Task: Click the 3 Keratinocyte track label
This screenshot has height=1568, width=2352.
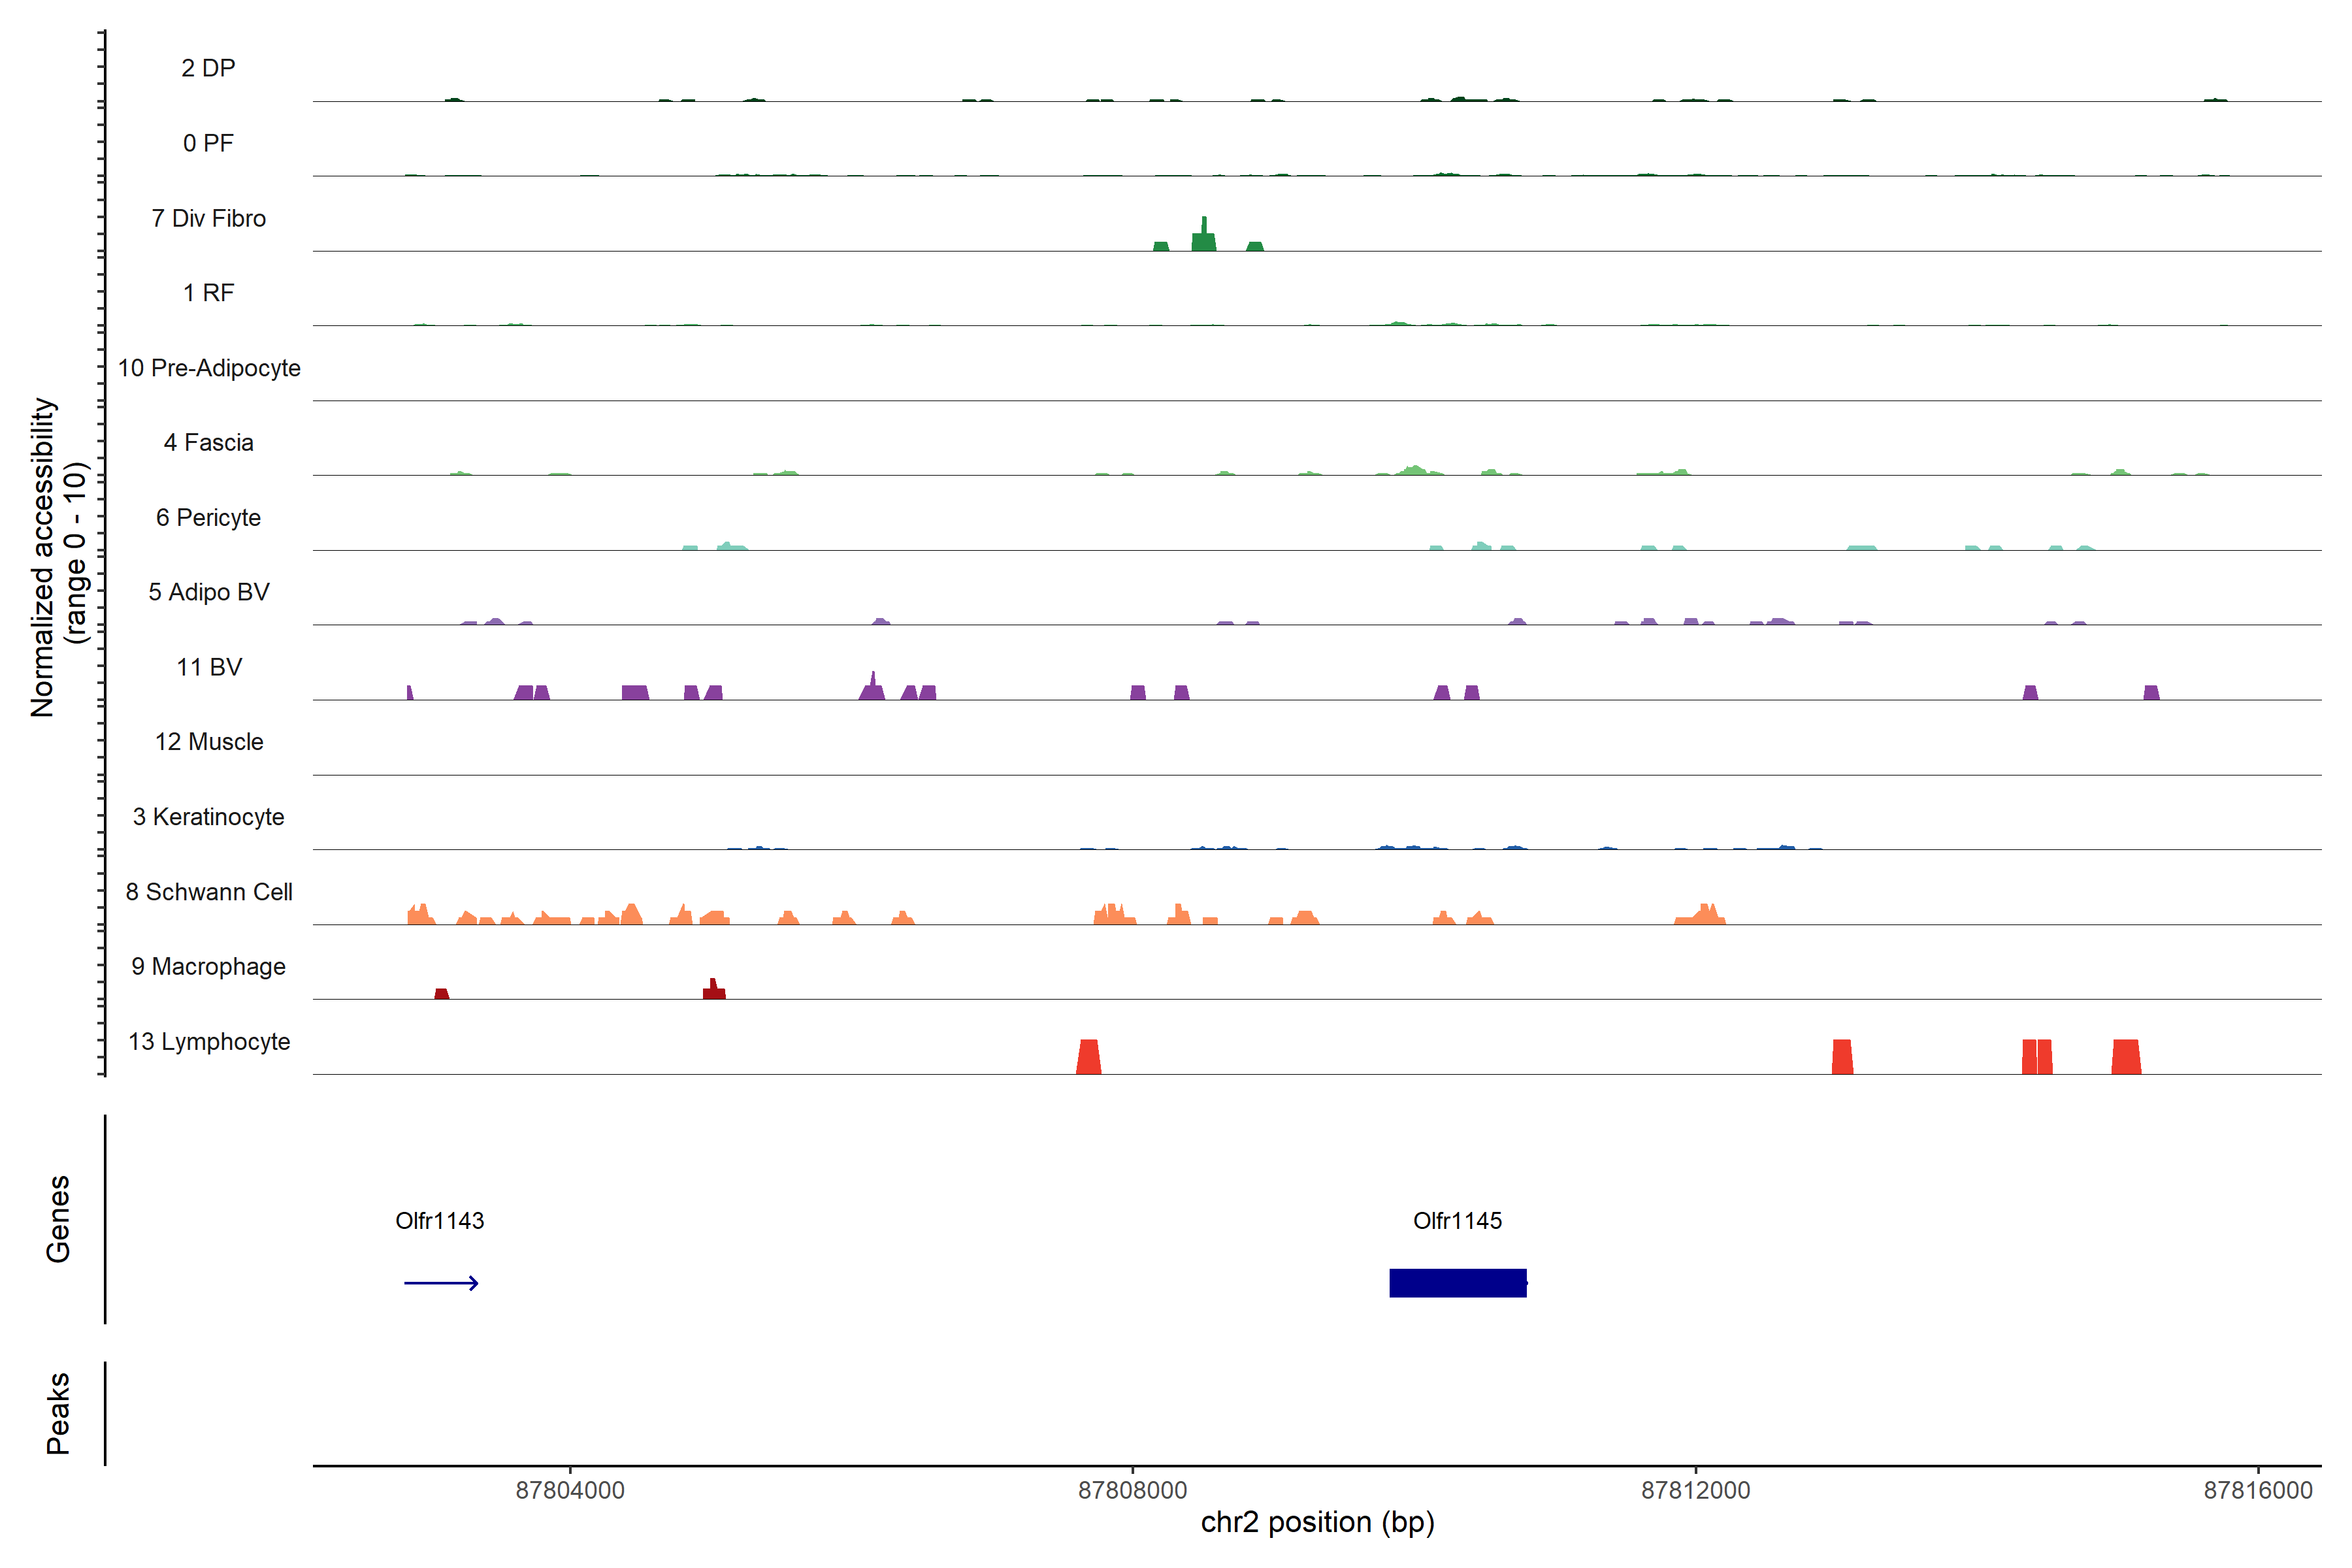Action: pos(209,817)
